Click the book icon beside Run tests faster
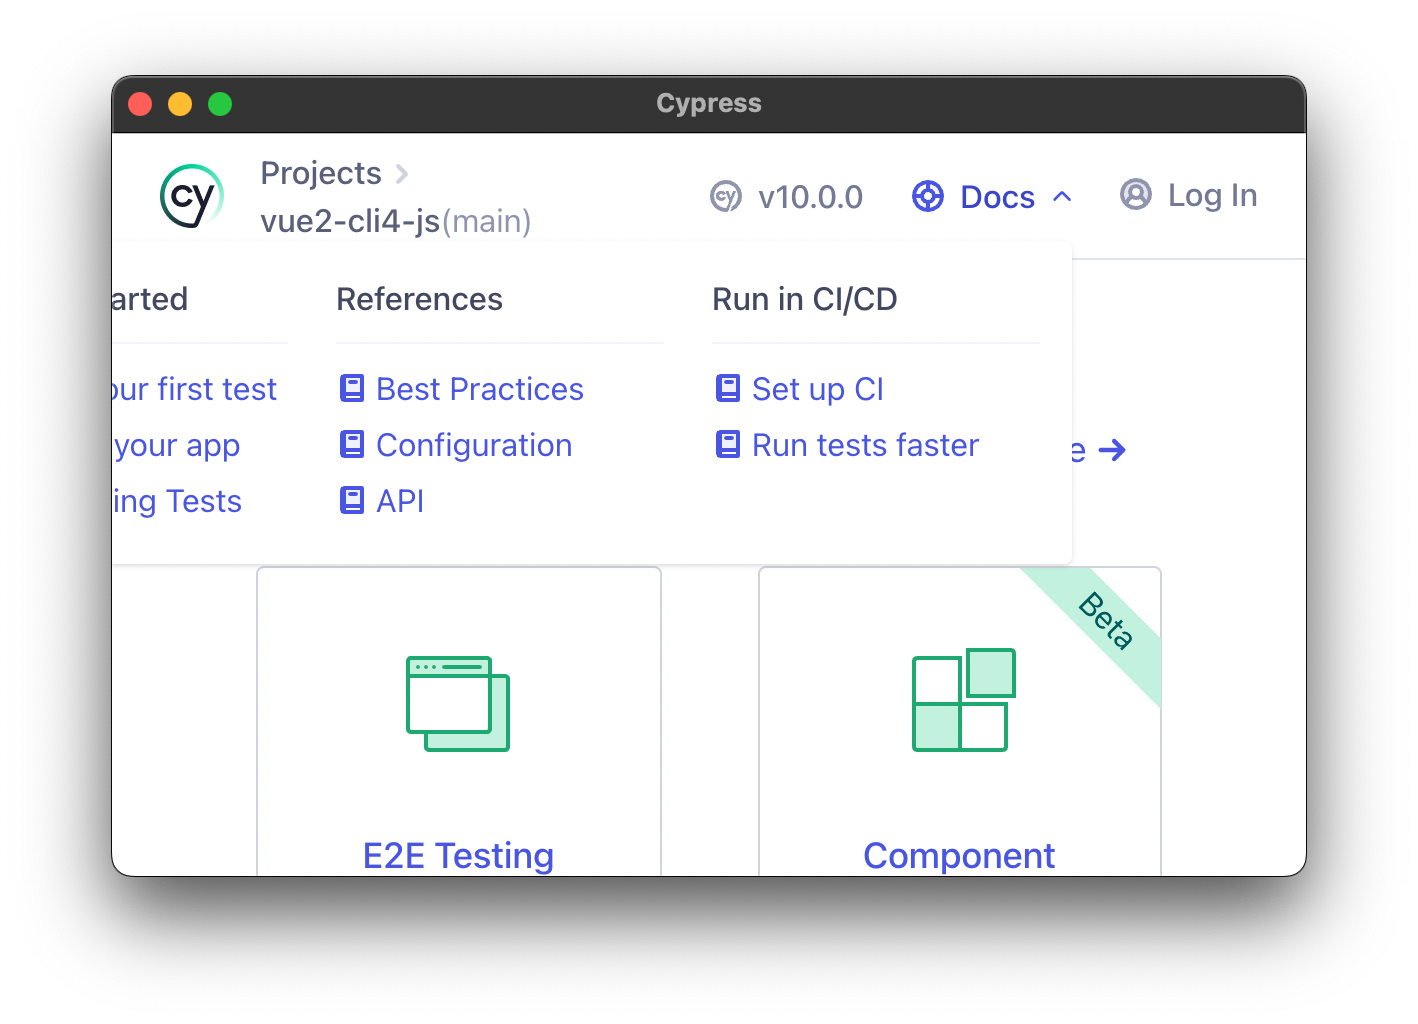 pos(727,444)
